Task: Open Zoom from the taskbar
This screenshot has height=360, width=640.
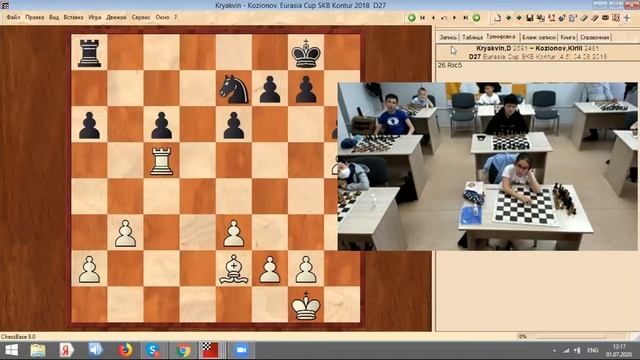Action: 240,350
